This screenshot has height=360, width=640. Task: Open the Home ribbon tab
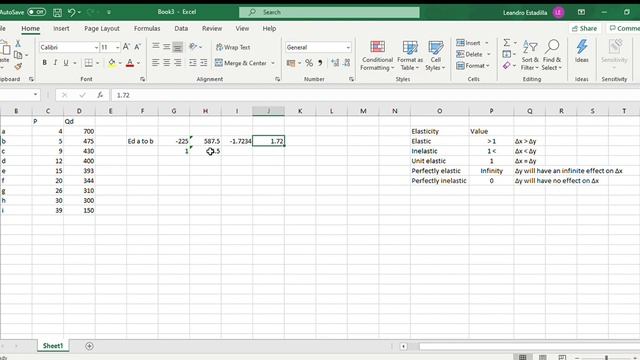(31, 29)
